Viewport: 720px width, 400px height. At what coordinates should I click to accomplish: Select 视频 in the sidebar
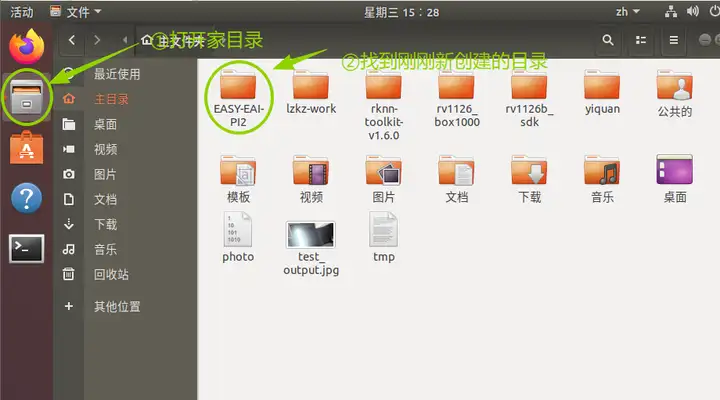pos(105,149)
